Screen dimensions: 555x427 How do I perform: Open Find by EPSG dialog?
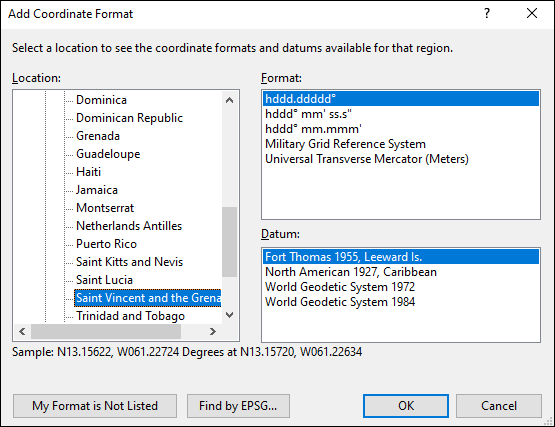pyautogui.click(x=238, y=406)
